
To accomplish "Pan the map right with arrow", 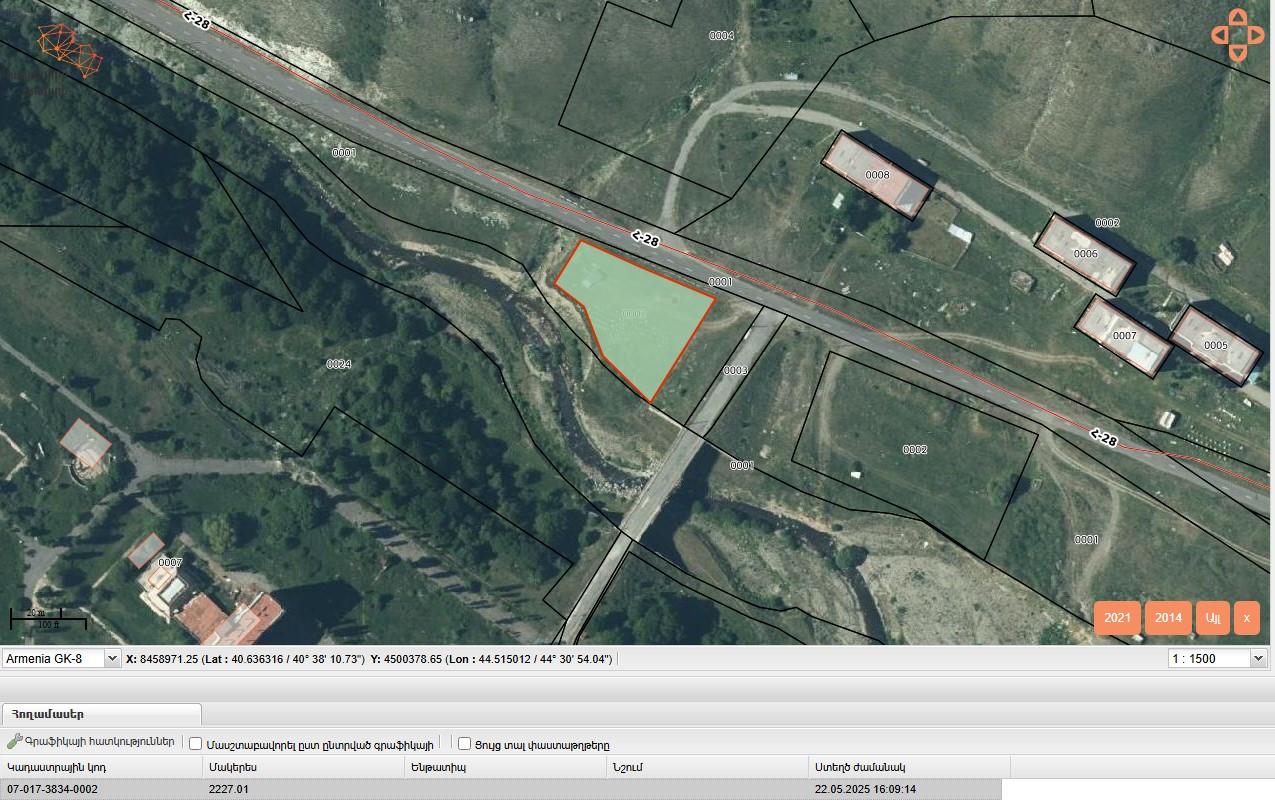I will 1257,35.
